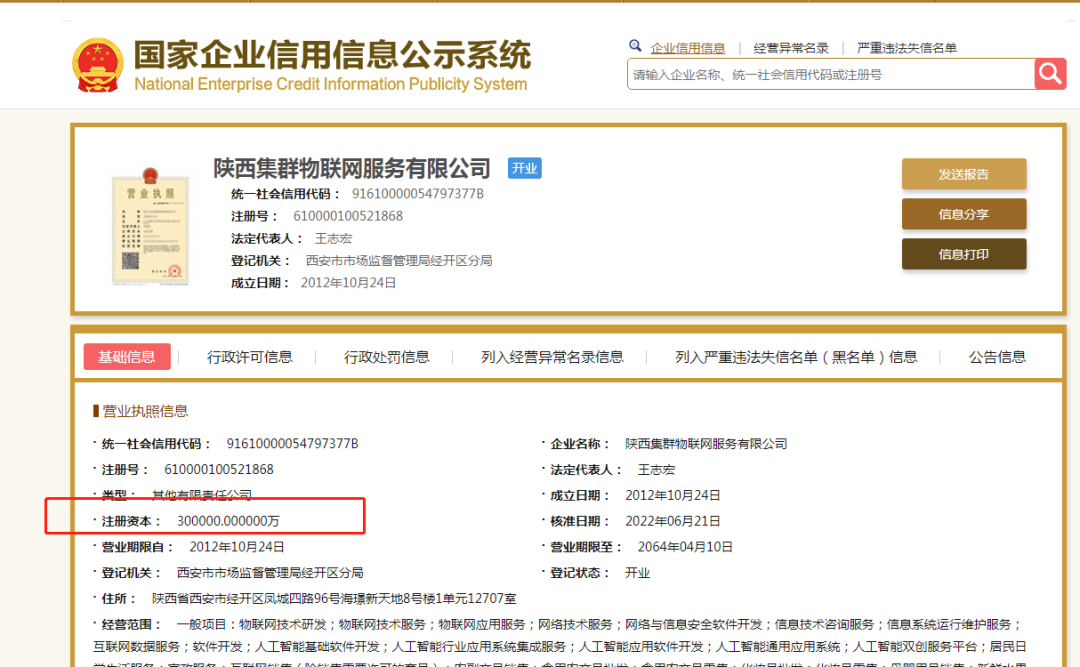Open the 行政处罚信息 tab

click(x=386, y=357)
